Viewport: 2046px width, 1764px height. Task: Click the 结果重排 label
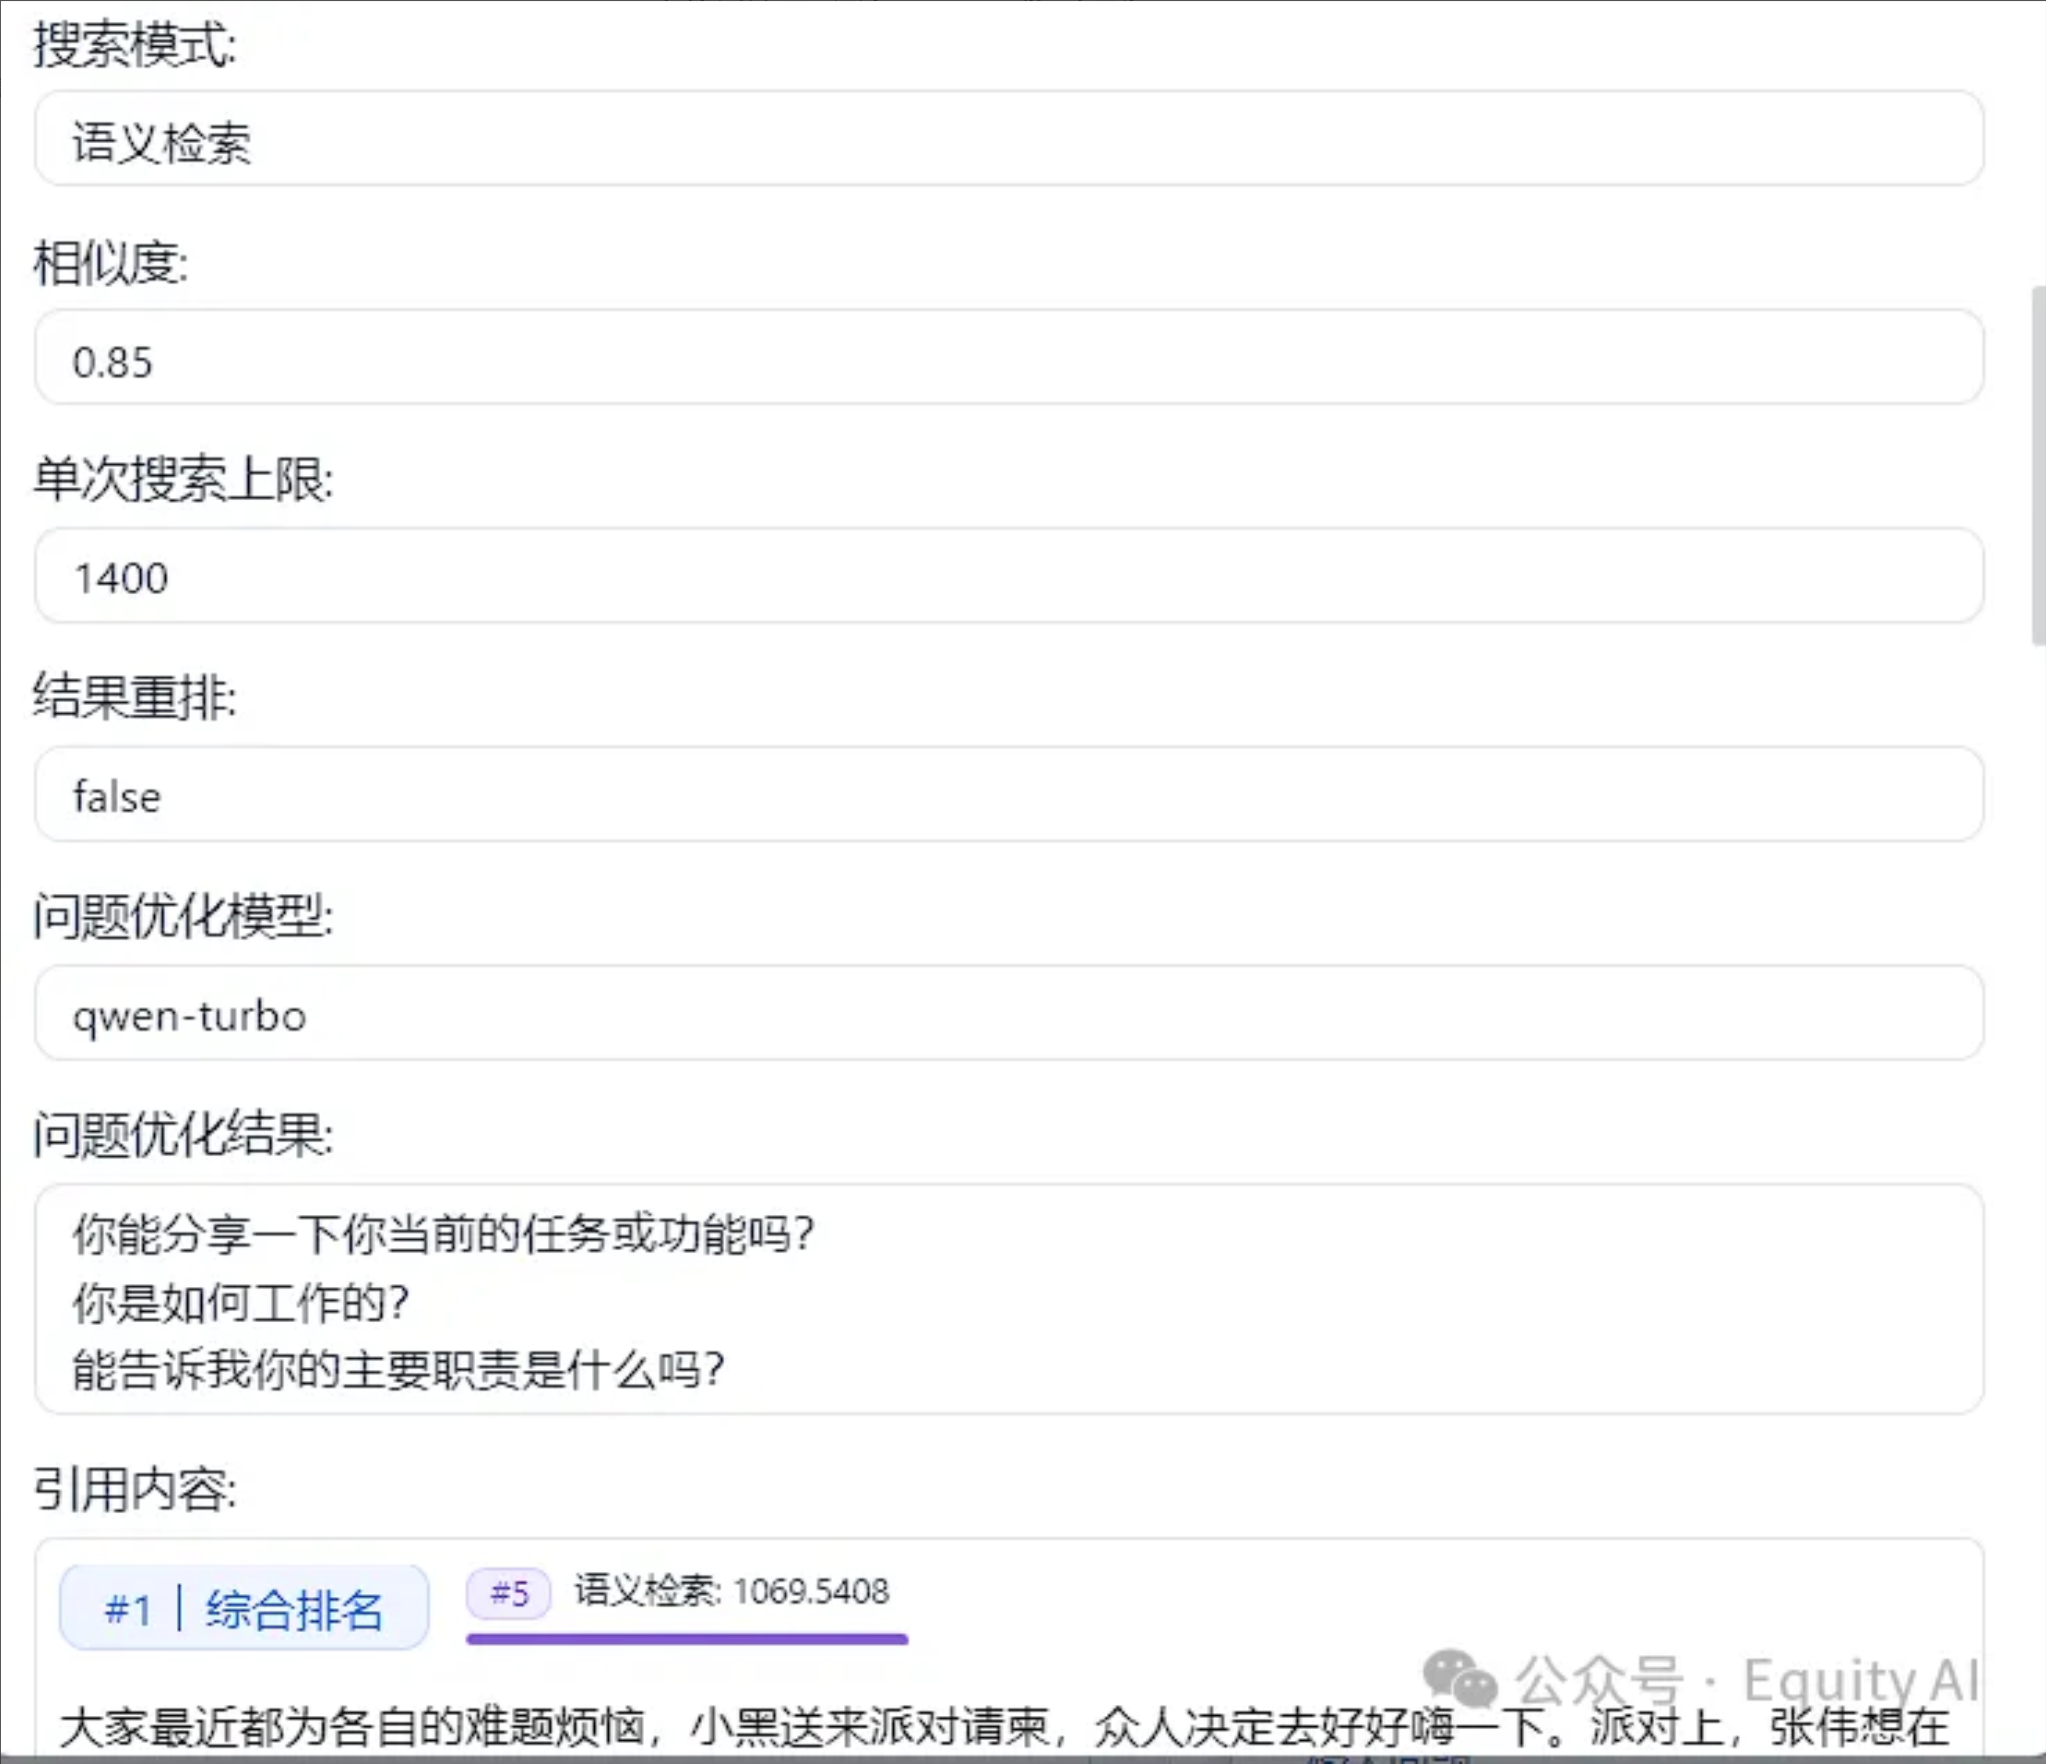[x=135, y=697]
